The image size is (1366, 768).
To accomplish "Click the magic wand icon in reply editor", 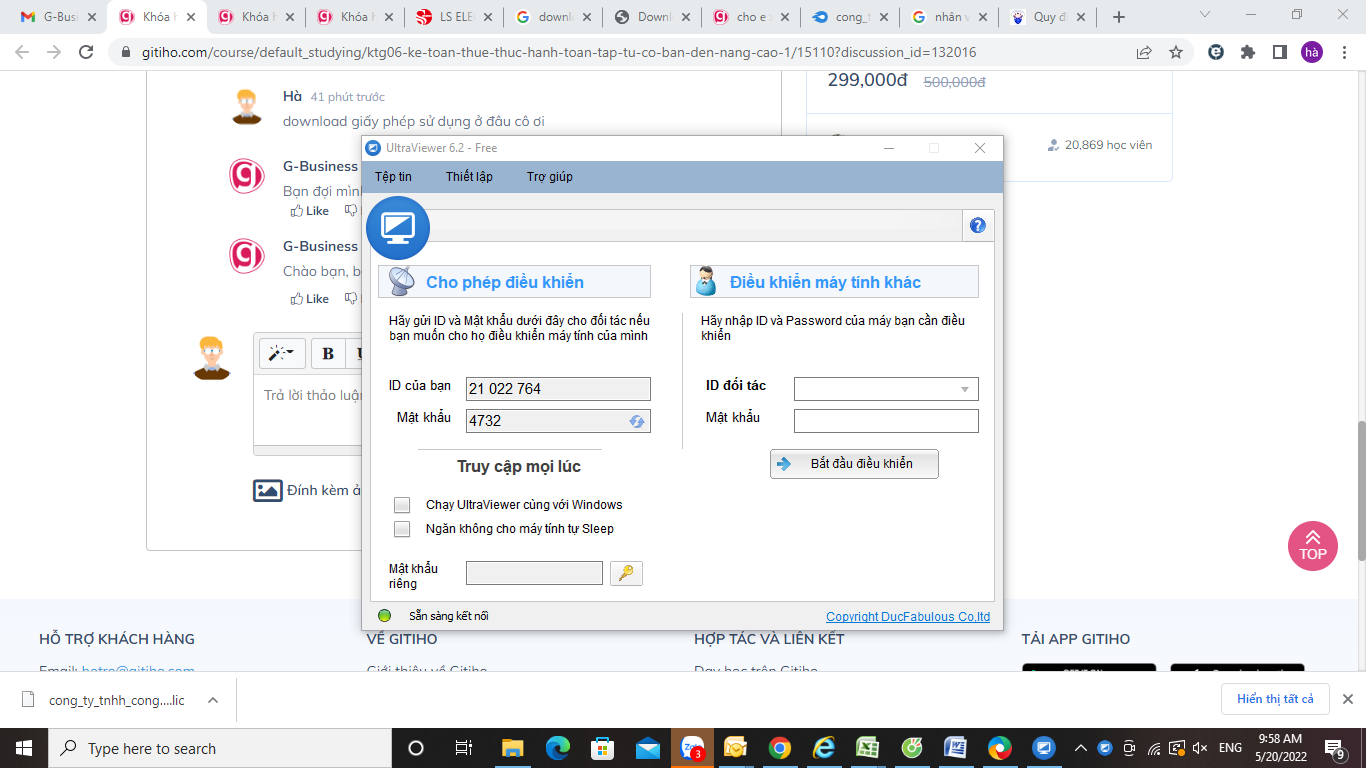I will (282, 353).
